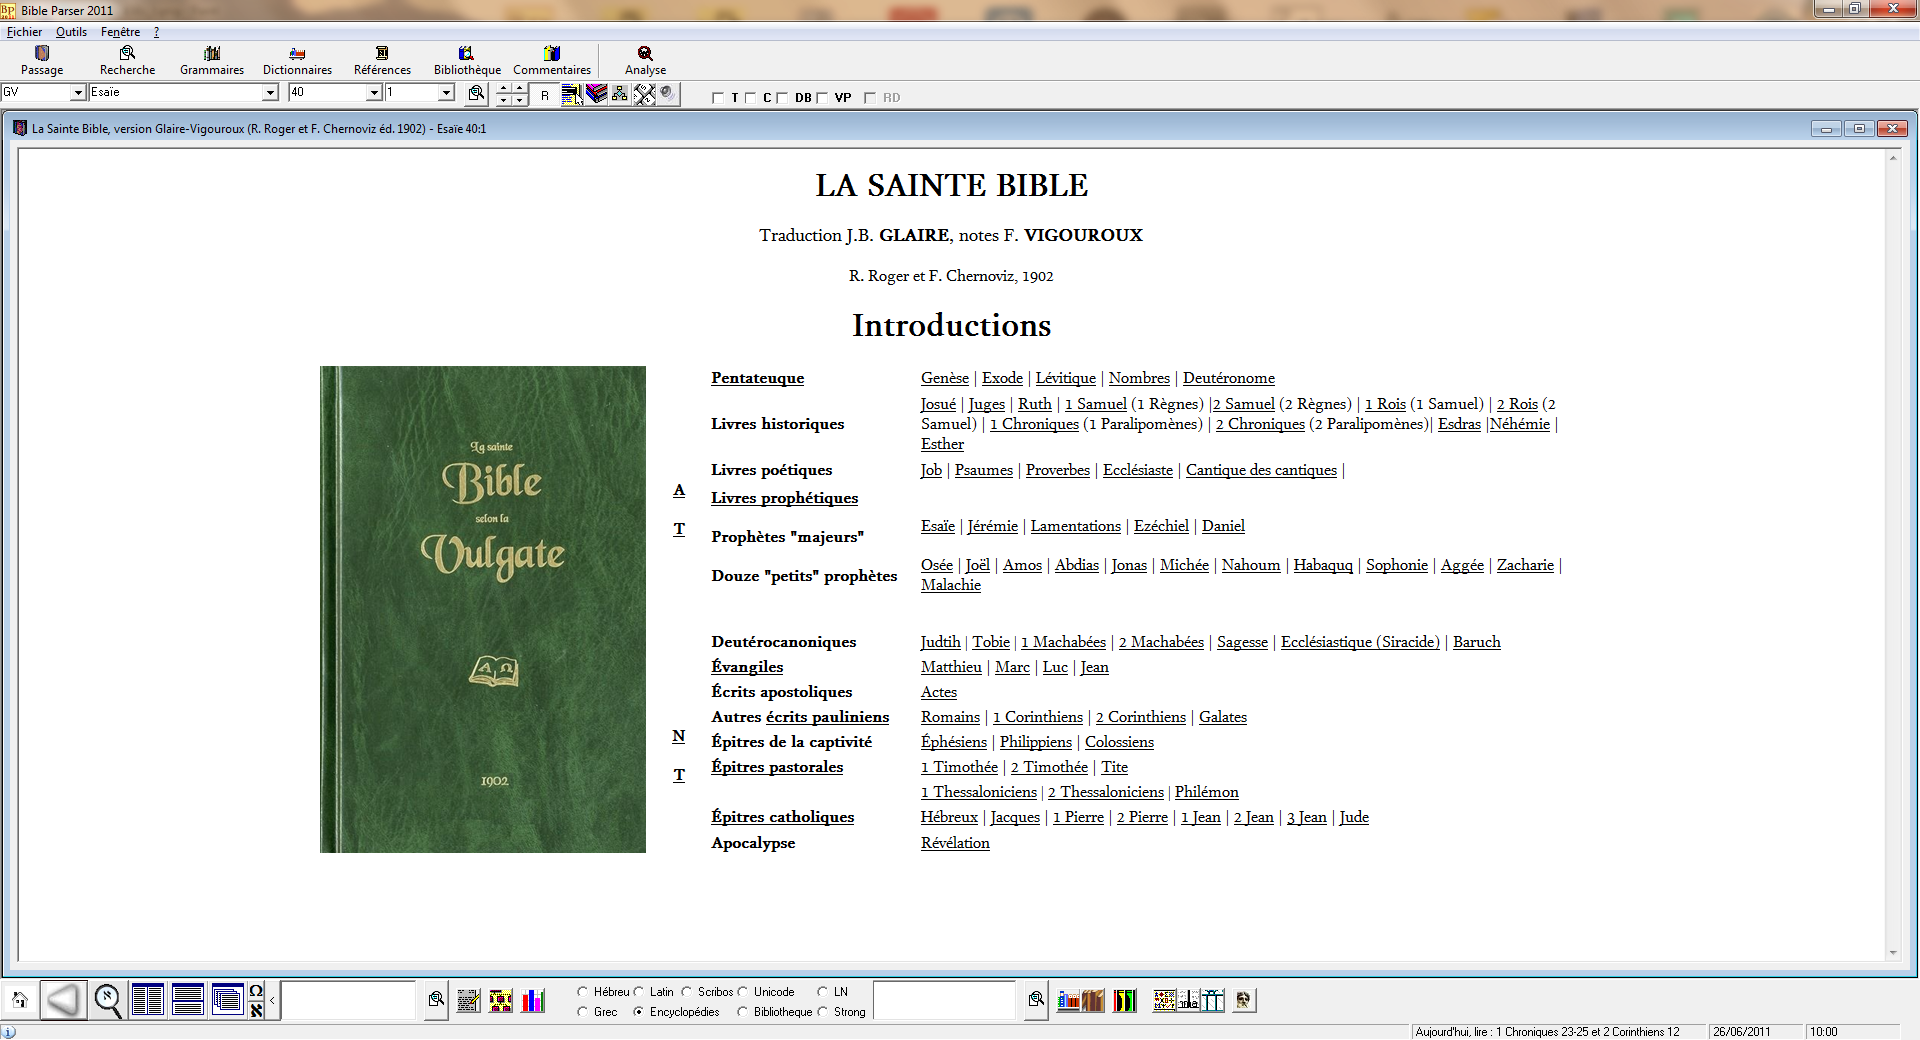Open the Fichier menu

pos(24,32)
